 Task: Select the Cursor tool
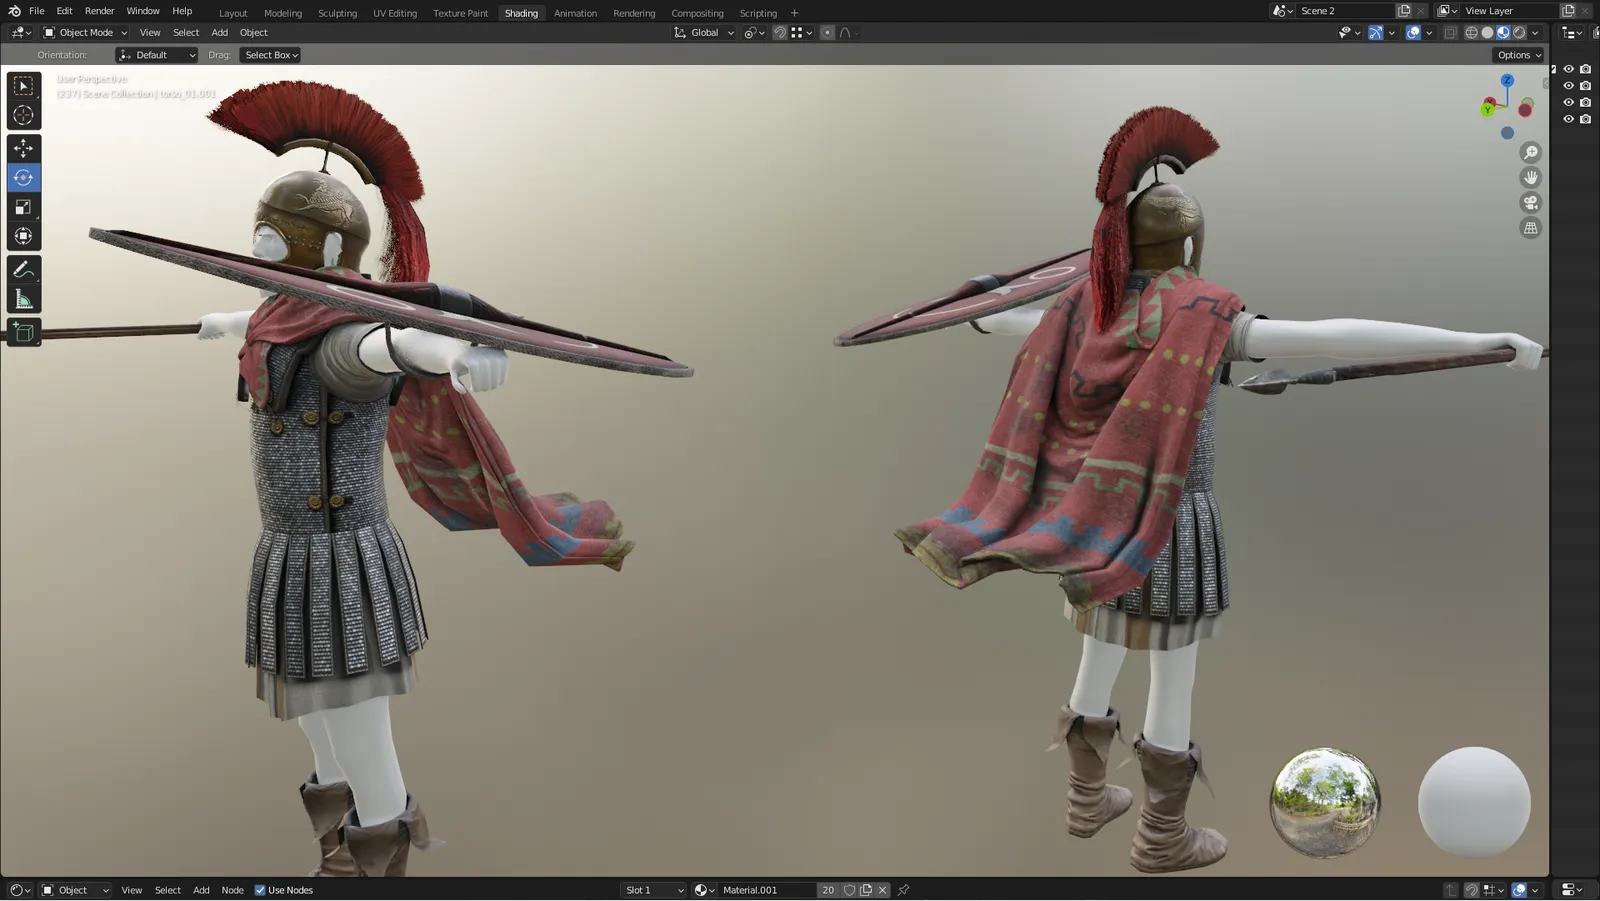23,116
